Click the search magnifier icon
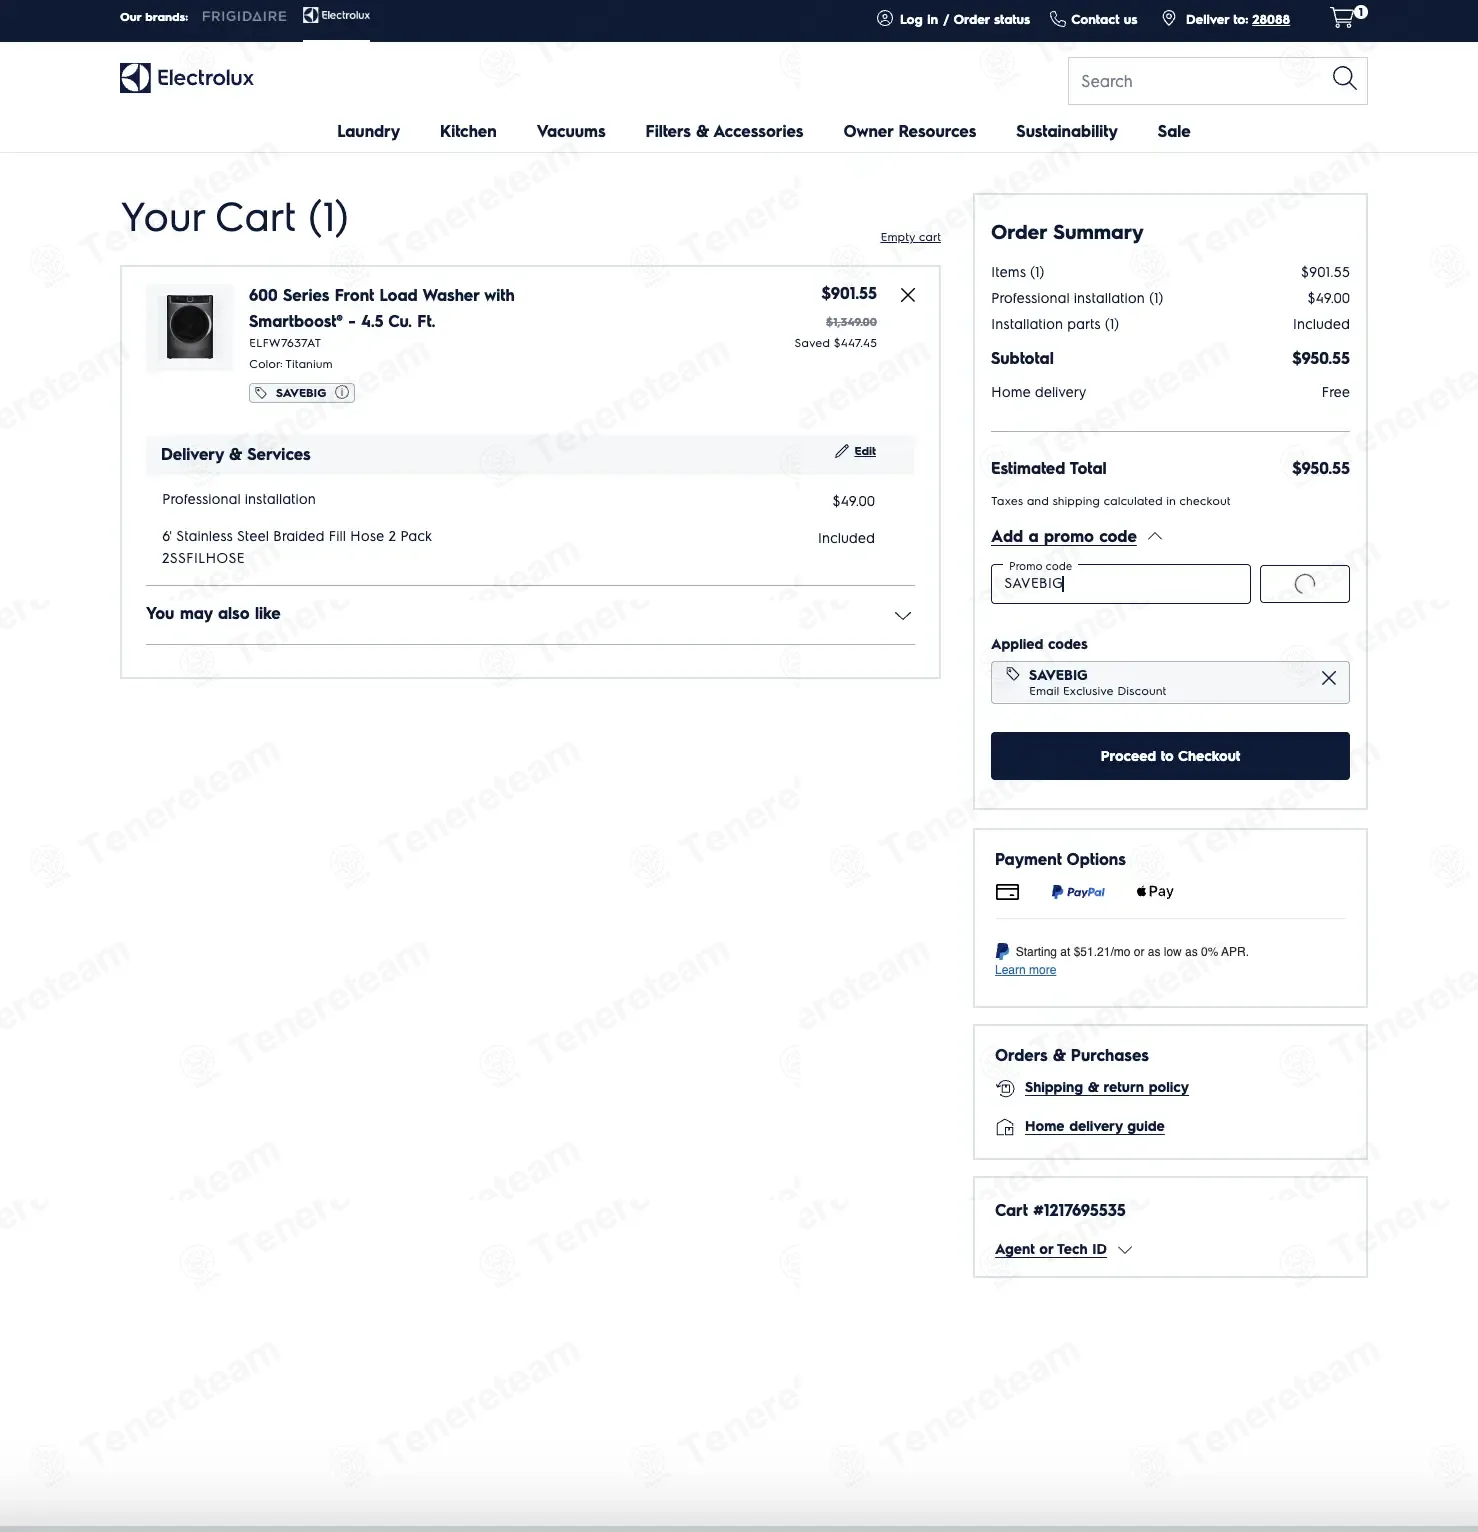This screenshot has width=1478, height=1532. coord(1344,79)
